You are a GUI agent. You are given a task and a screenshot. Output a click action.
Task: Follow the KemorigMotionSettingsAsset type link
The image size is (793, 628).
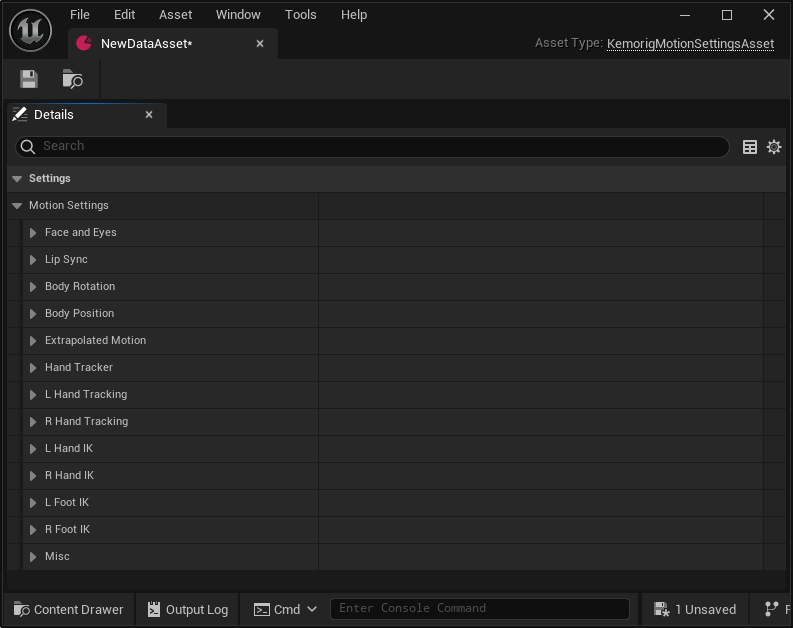[x=690, y=44]
